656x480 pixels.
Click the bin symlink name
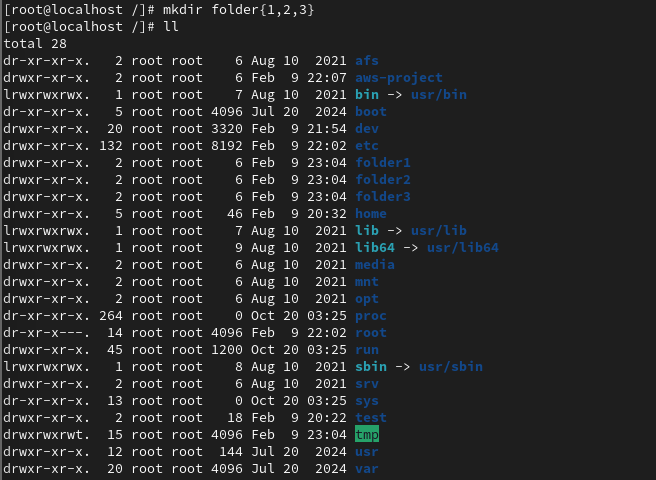tap(367, 95)
